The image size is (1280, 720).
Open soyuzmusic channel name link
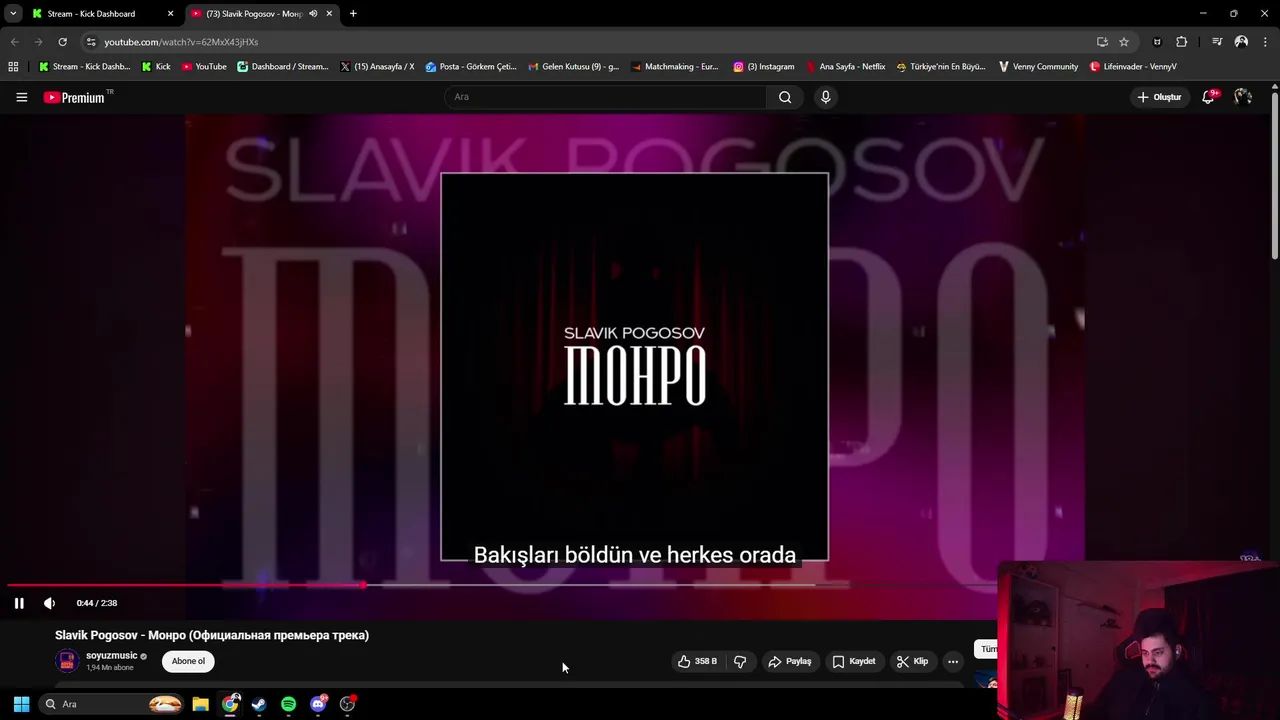(111, 656)
